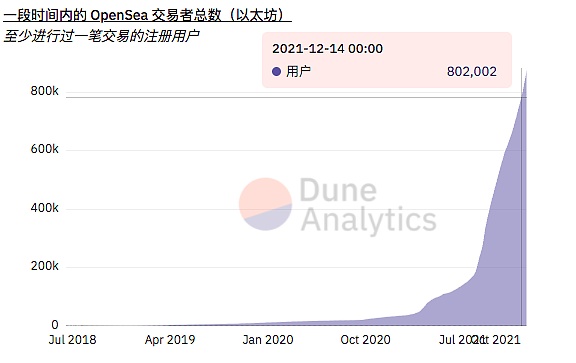Click the chart title mentioning OpenSea
The height and width of the screenshot is (363, 576).
click(147, 15)
